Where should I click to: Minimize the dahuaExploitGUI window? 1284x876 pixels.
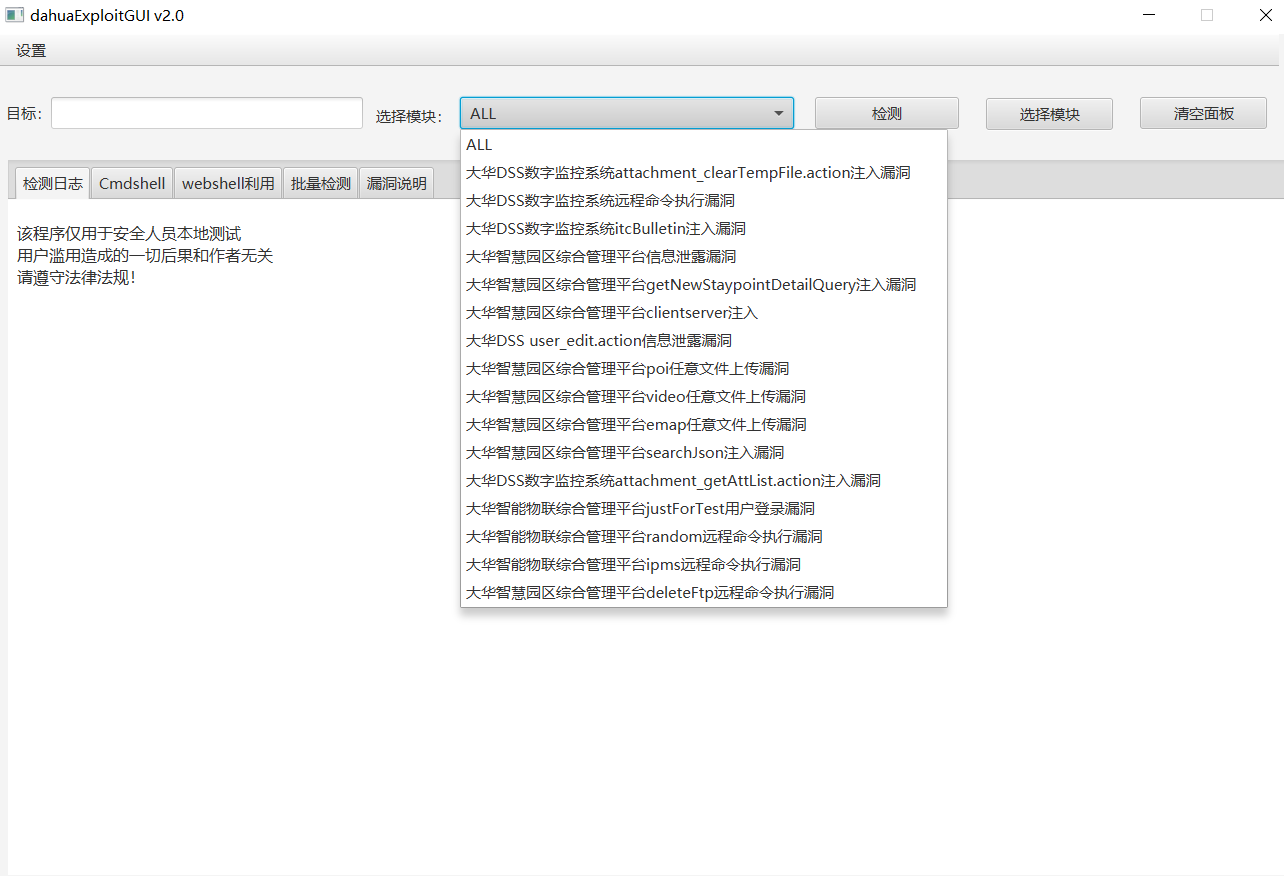click(x=1151, y=15)
